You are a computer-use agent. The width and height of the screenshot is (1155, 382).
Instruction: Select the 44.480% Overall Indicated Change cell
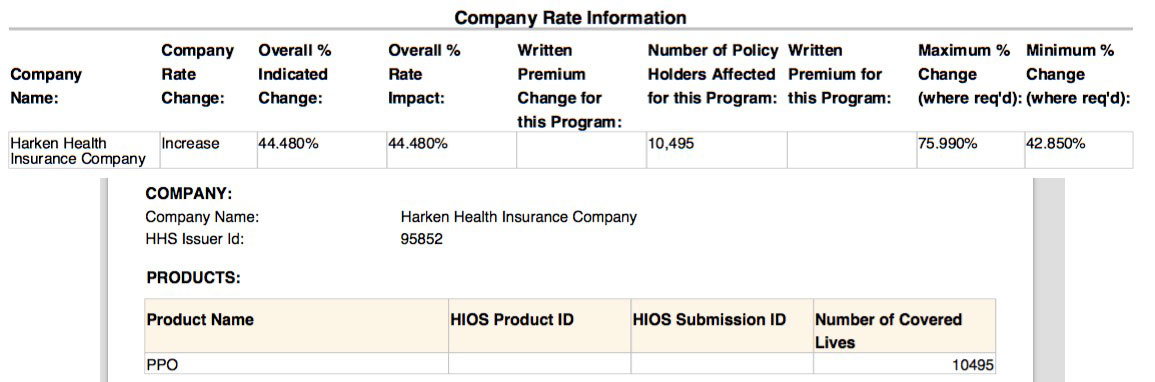coord(320,150)
